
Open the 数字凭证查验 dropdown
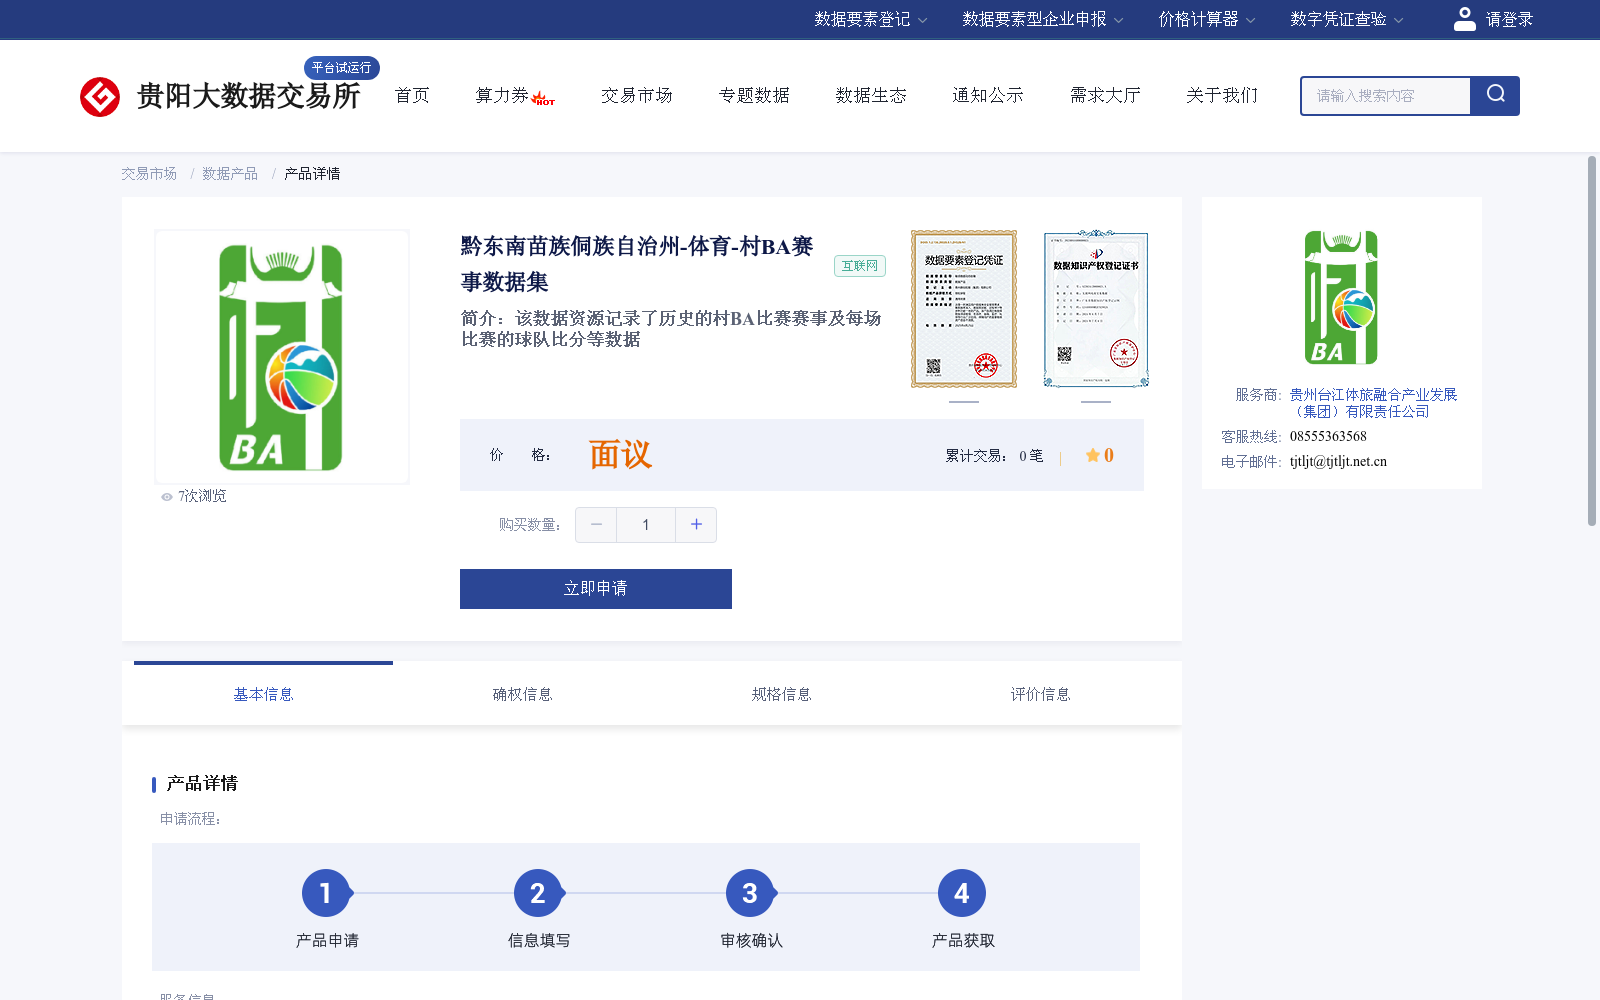point(1347,19)
